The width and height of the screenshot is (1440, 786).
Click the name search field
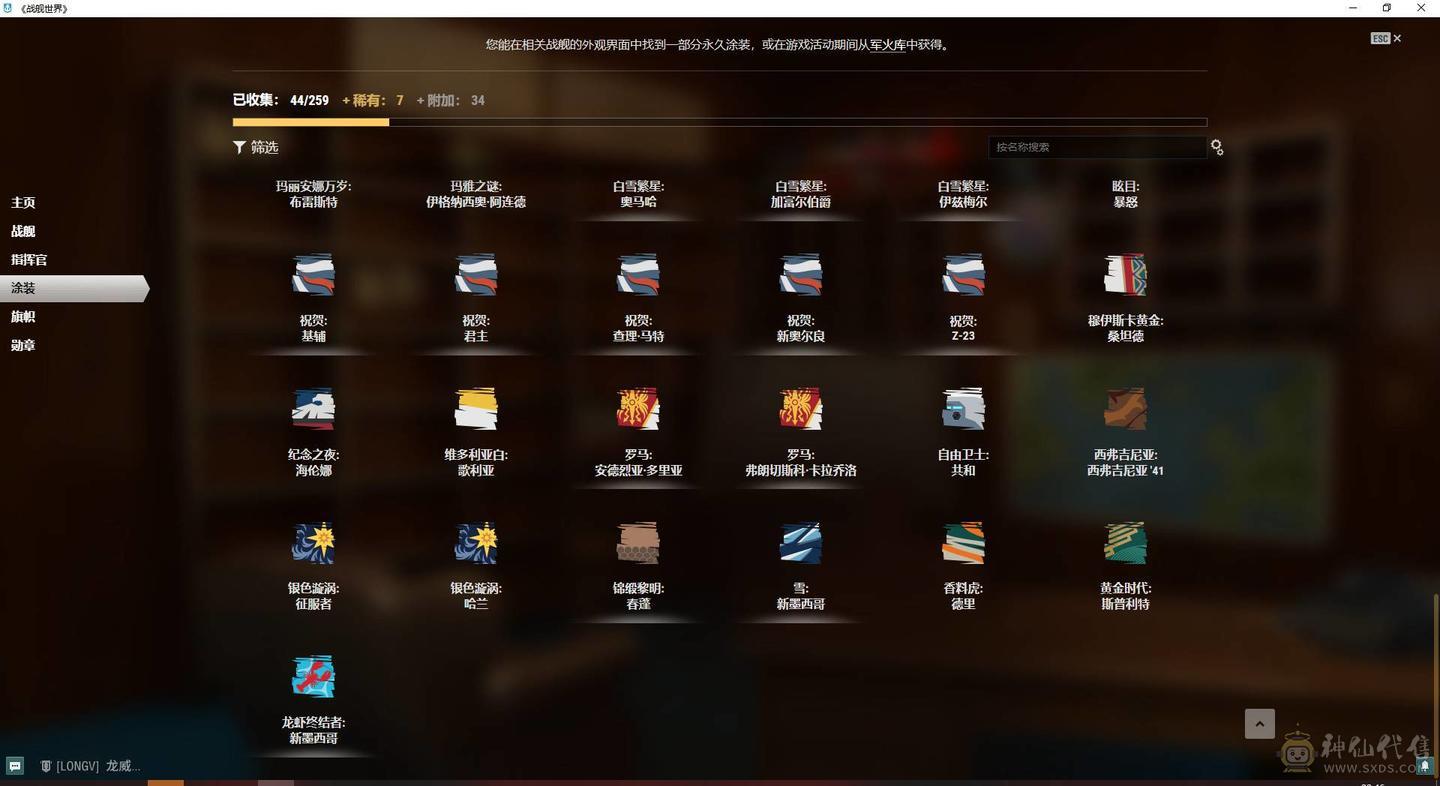click(x=1097, y=147)
